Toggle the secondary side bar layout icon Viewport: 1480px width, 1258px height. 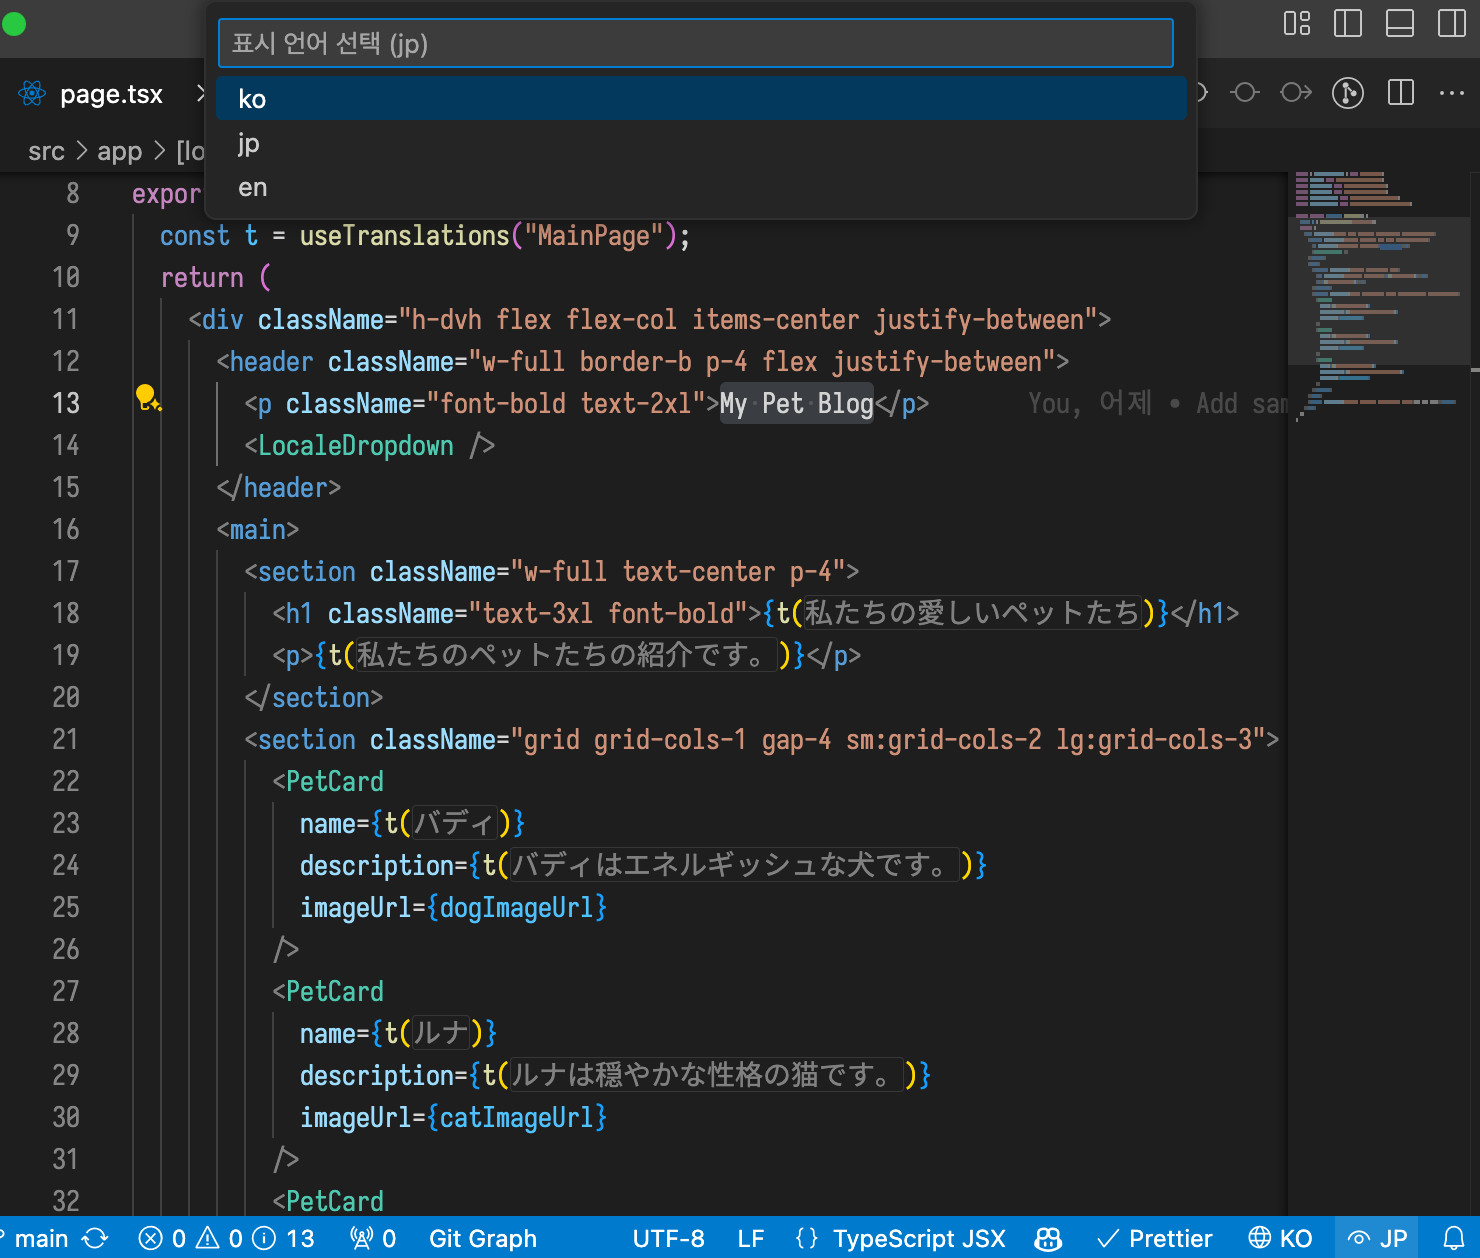(1452, 23)
